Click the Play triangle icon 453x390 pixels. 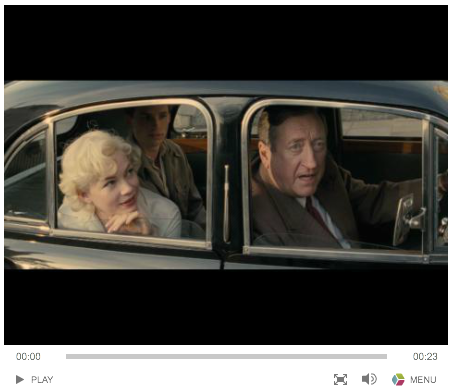[x=20, y=379]
